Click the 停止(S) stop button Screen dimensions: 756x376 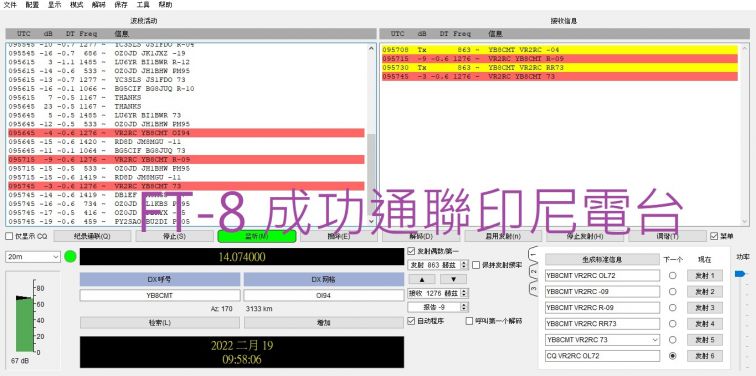pyautogui.click(x=175, y=236)
